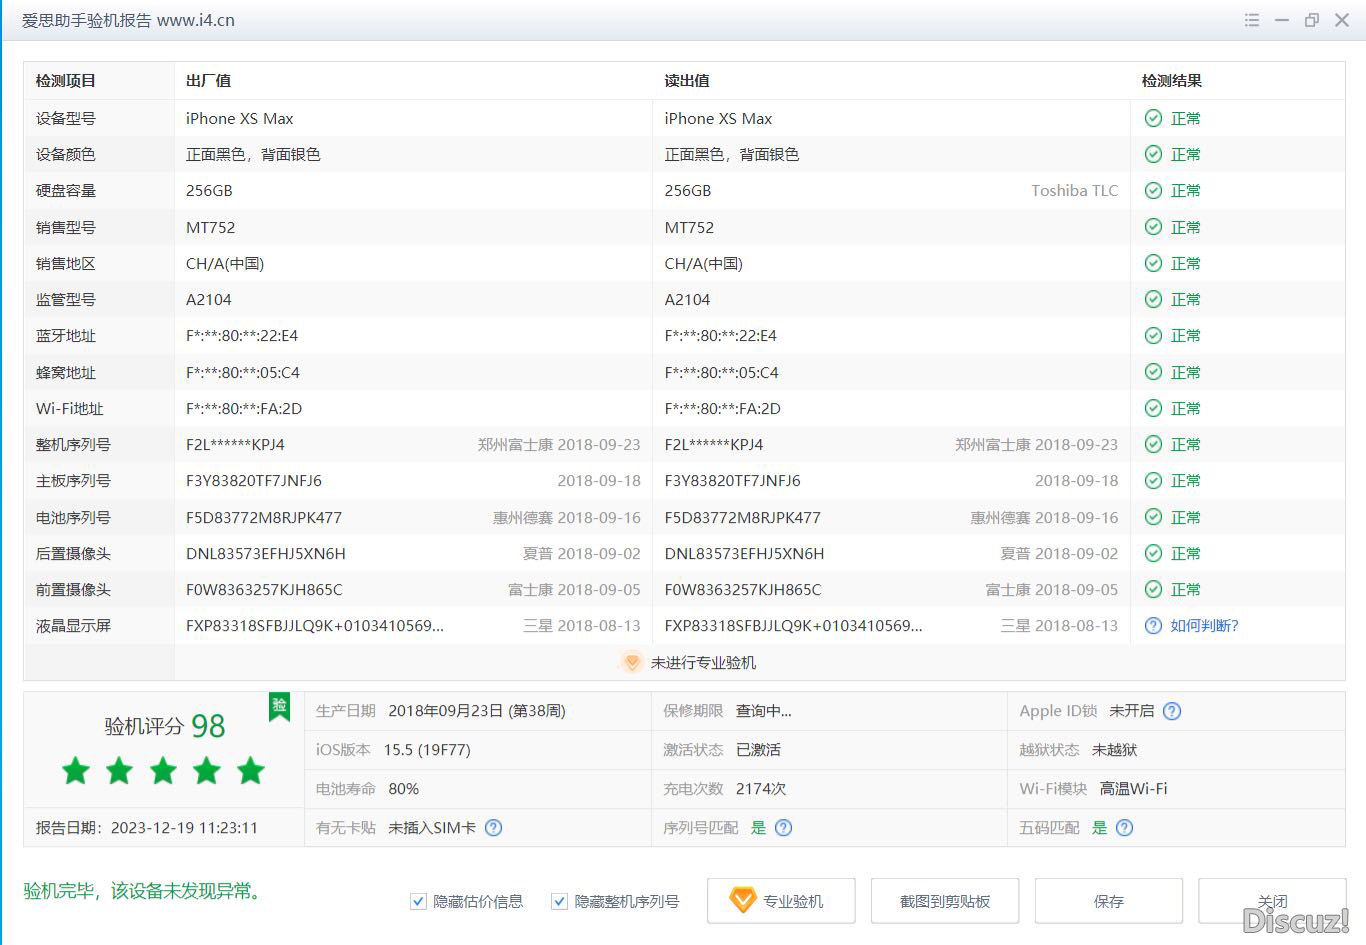Click the iOS version 15.5 (19F77) value
The image size is (1366, 945).
(427, 749)
